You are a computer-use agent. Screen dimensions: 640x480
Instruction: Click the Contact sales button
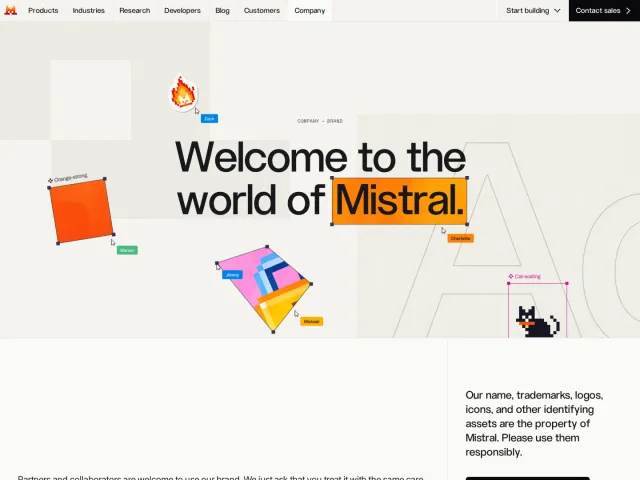pos(604,11)
